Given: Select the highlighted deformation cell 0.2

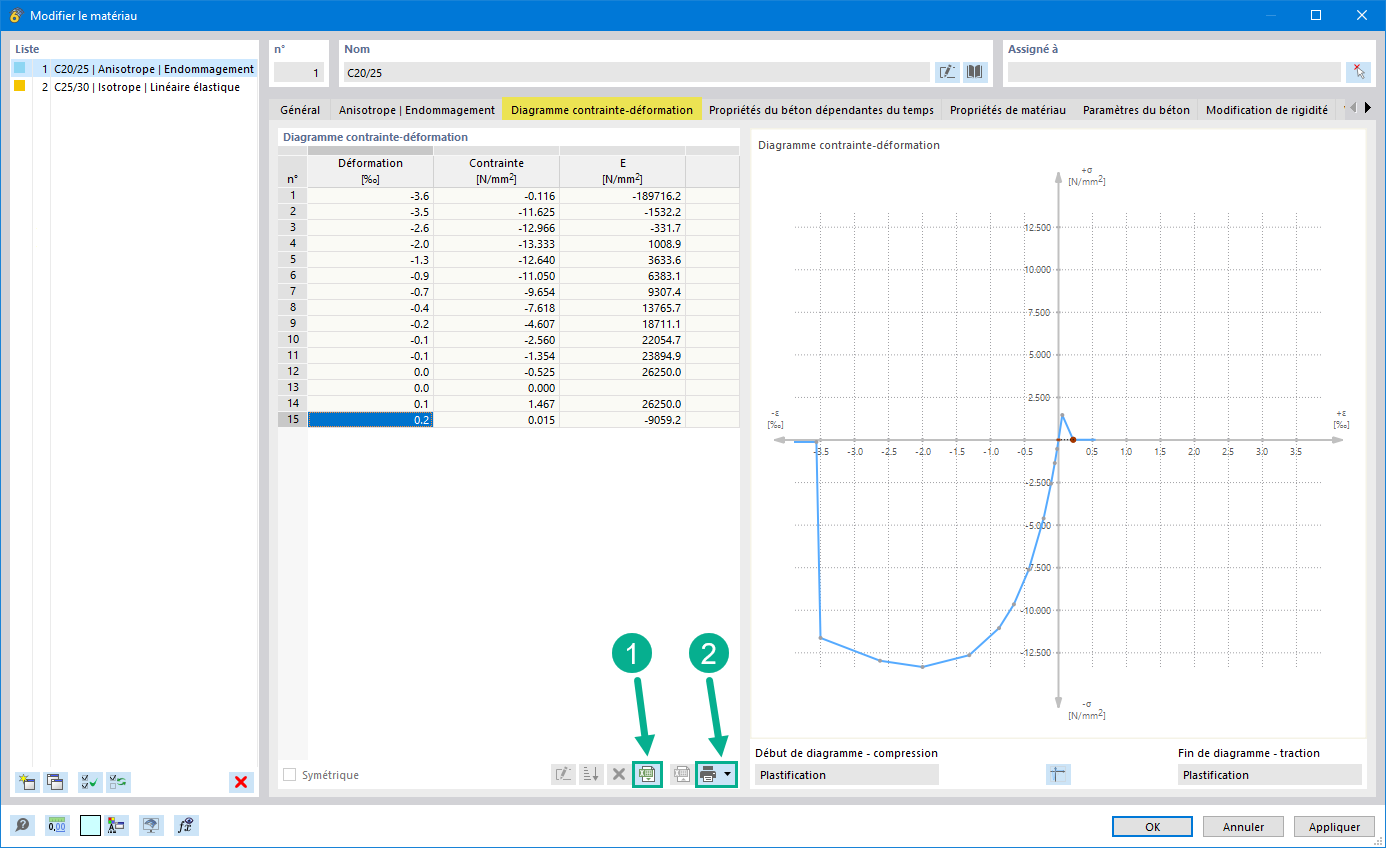Looking at the screenshot, I should (370, 419).
